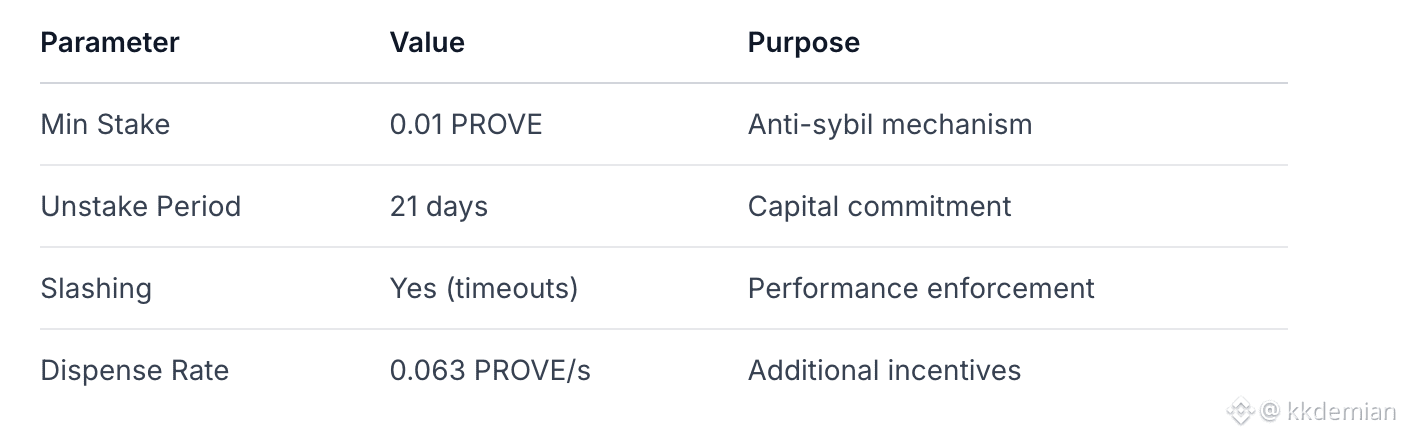
Task: Select the Unstake Period row label
Action: (140, 206)
